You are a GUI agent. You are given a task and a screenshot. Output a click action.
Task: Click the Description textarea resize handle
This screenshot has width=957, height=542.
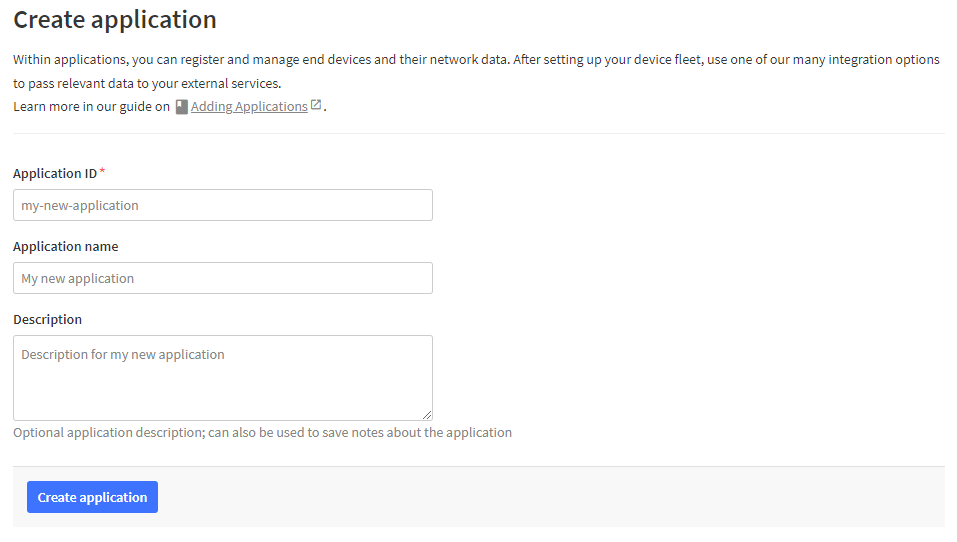coord(427,415)
